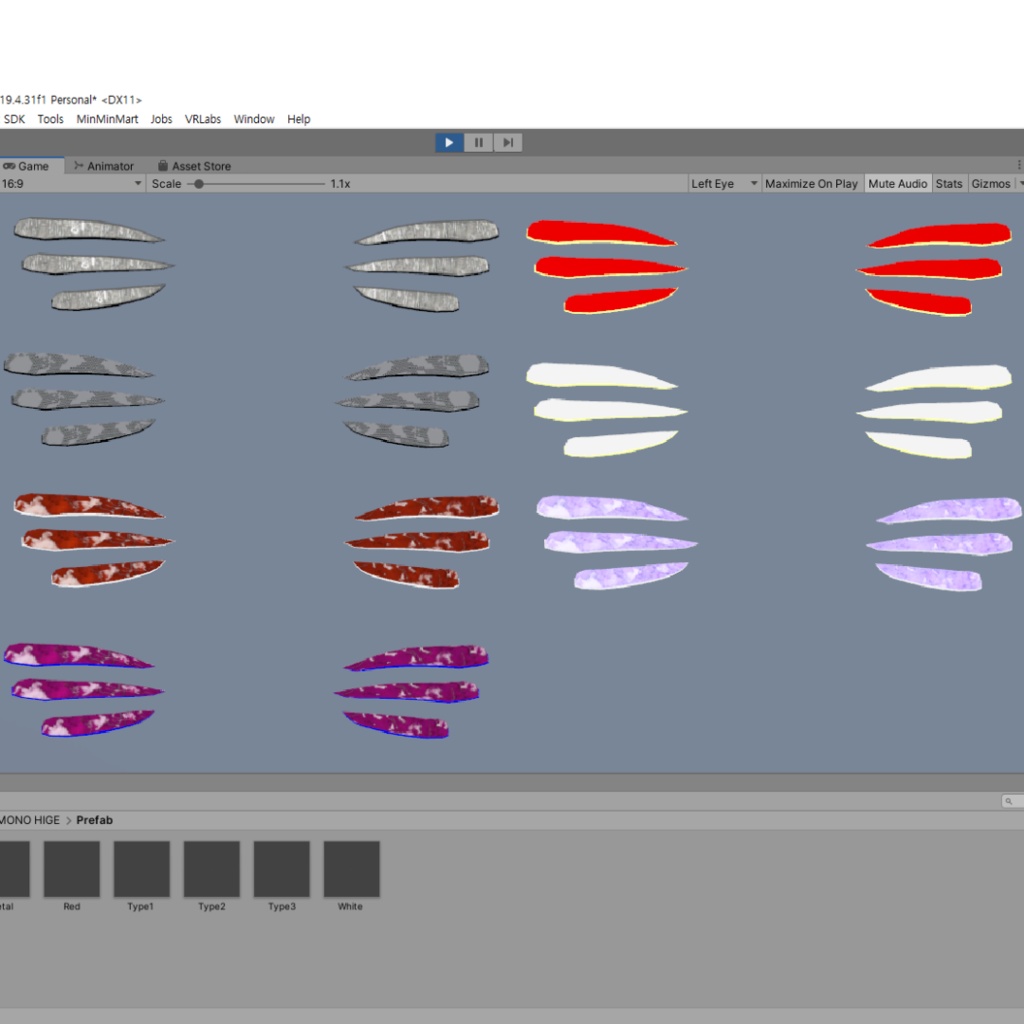Image resolution: width=1024 pixels, height=1024 pixels.
Task: Start Play mode with the play button
Action: (x=449, y=142)
